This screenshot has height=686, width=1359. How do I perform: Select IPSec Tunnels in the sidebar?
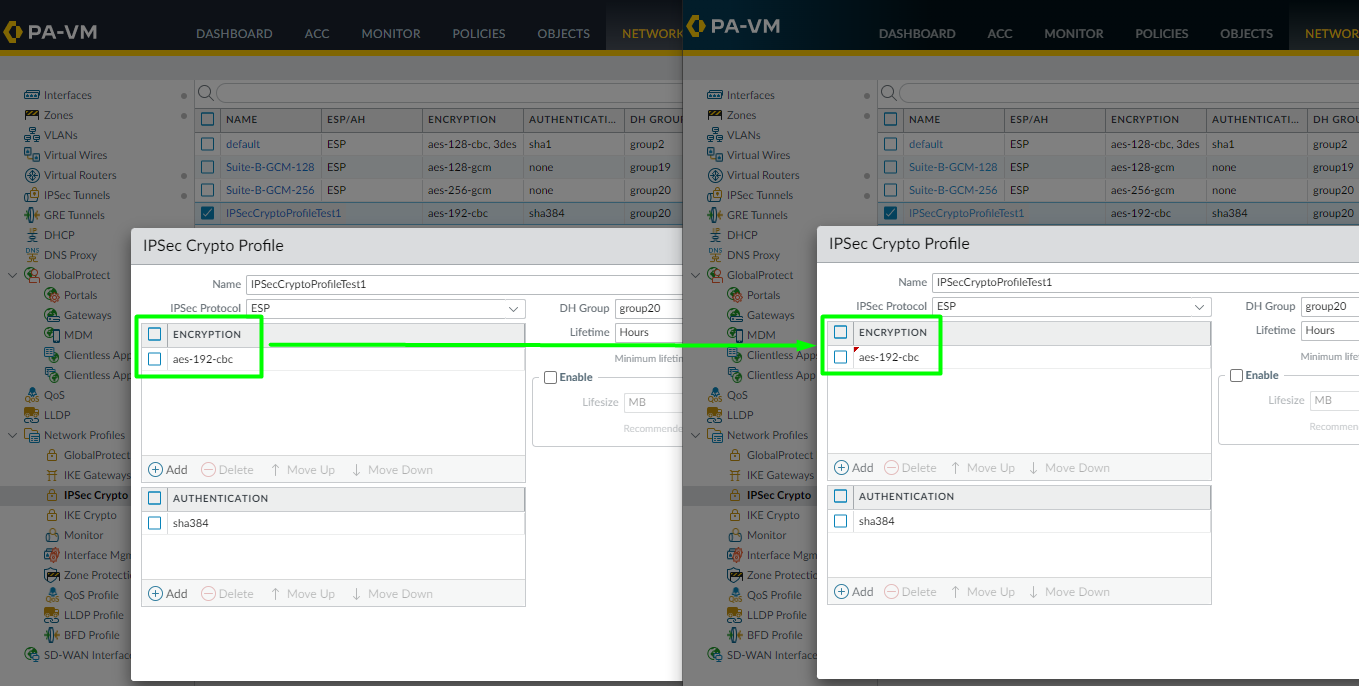[x=70, y=194]
